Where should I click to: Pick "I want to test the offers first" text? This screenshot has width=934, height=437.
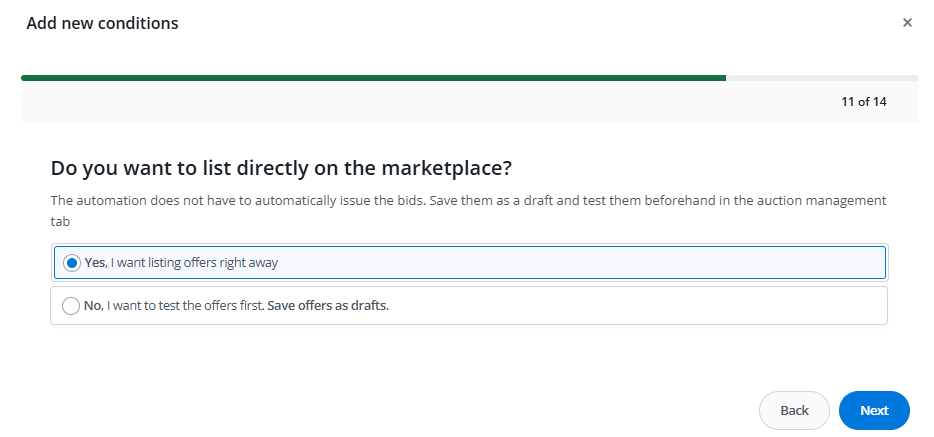point(185,306)
